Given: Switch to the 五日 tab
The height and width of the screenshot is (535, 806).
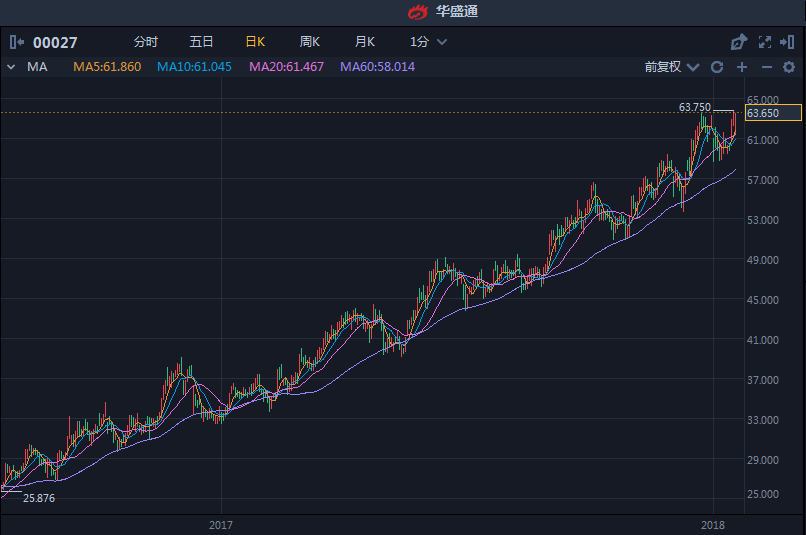Looking at the screenshot, I should point(201,42).
